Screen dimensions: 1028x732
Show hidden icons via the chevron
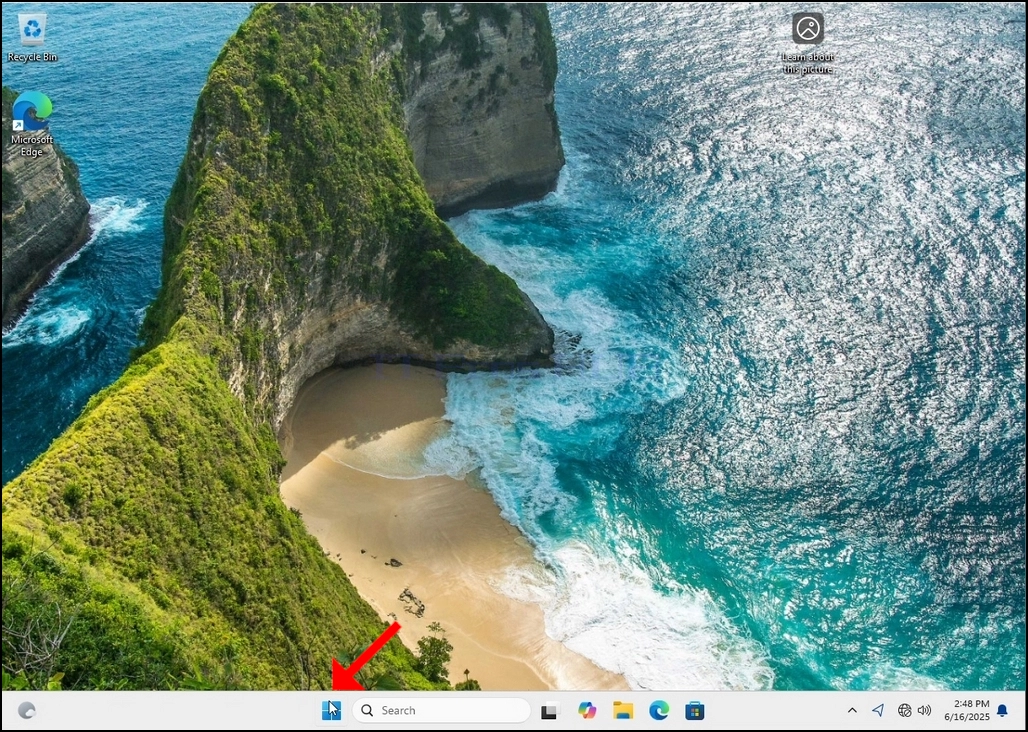[x=852, y=710]
